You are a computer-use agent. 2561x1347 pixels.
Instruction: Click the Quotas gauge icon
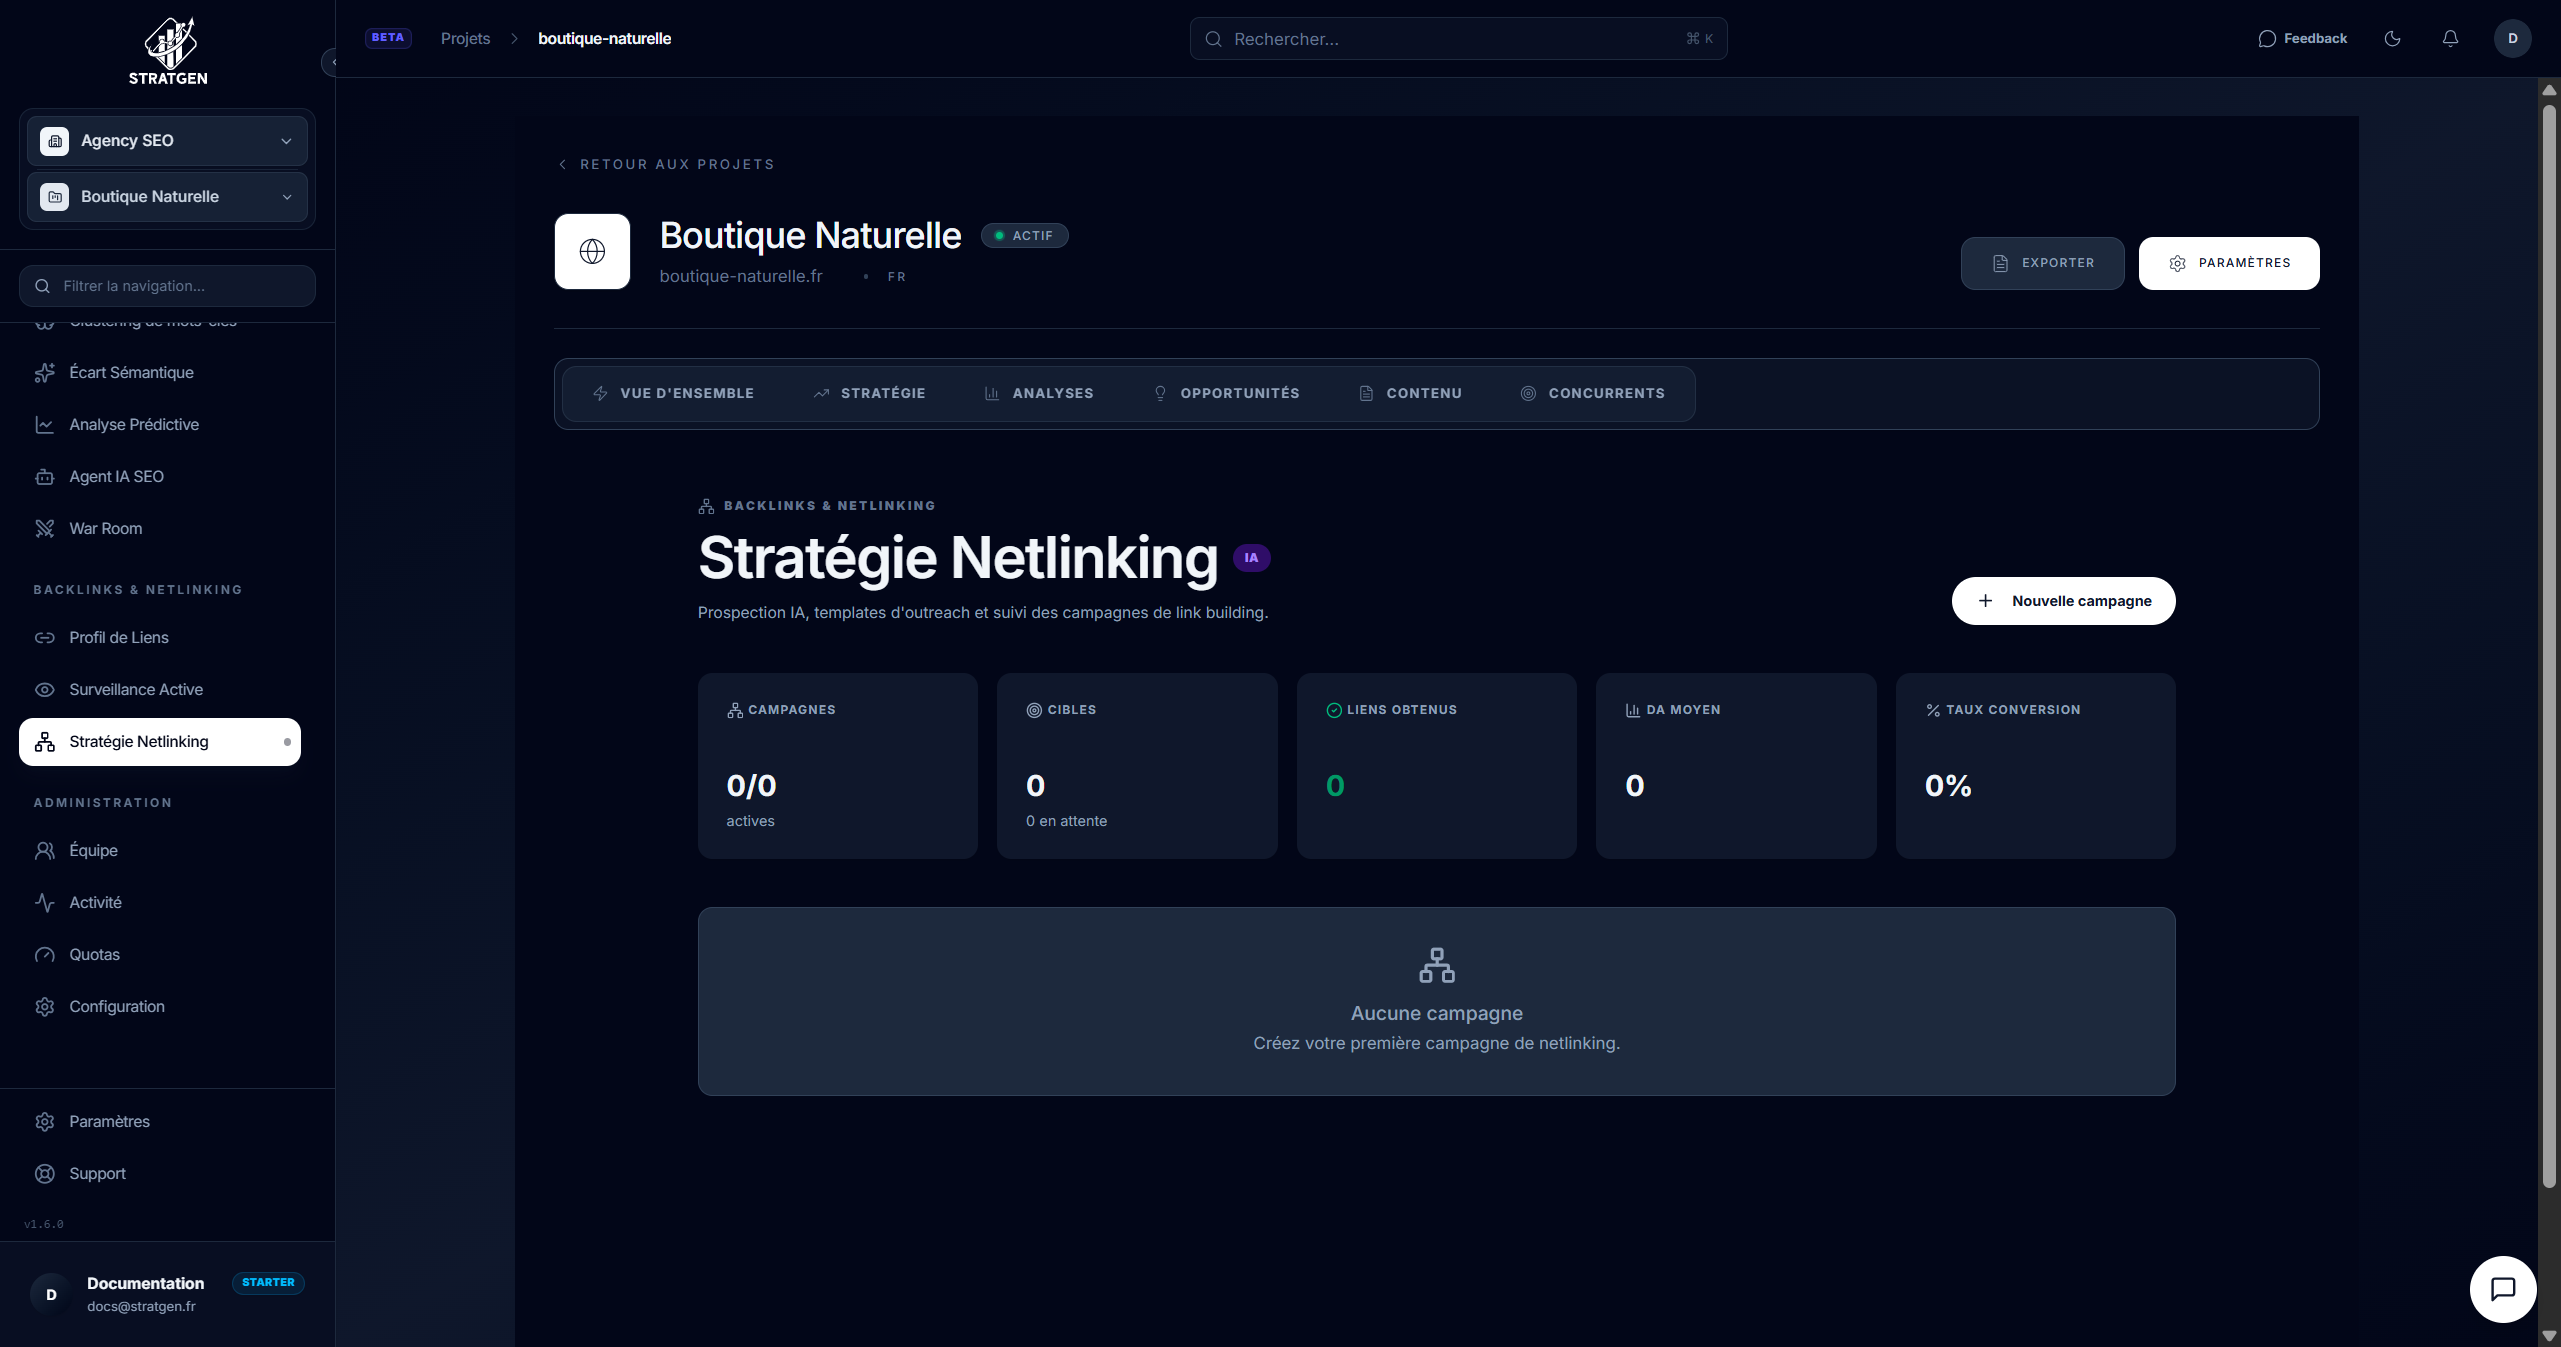tap(45, 955)
